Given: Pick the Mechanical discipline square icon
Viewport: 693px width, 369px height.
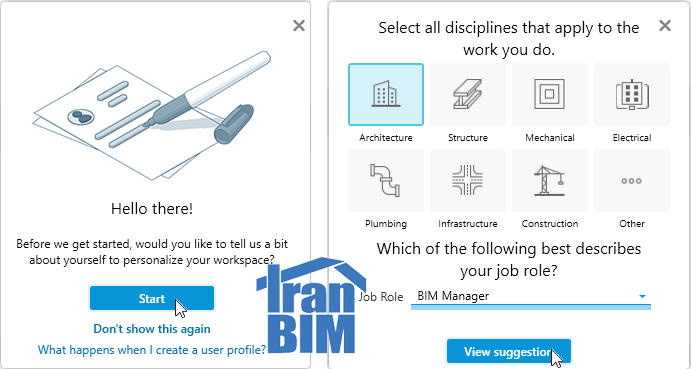Looking at the screenshot, I should pyautogui.click(x=550, y=94).
